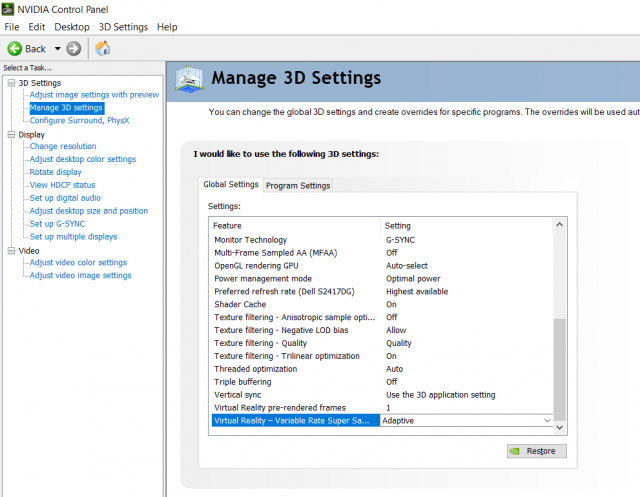The width and height of the screenshot is (640, 497).
Task: Select the Global Settings tab
Action: click(x=231, y=184)
